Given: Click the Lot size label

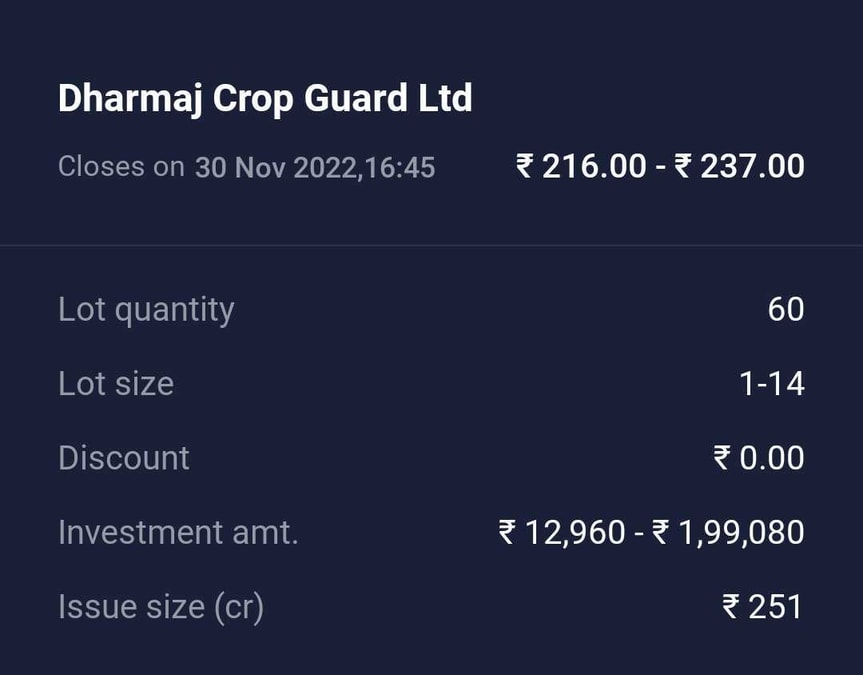Looking at the screenshot, I should (115, 383).
